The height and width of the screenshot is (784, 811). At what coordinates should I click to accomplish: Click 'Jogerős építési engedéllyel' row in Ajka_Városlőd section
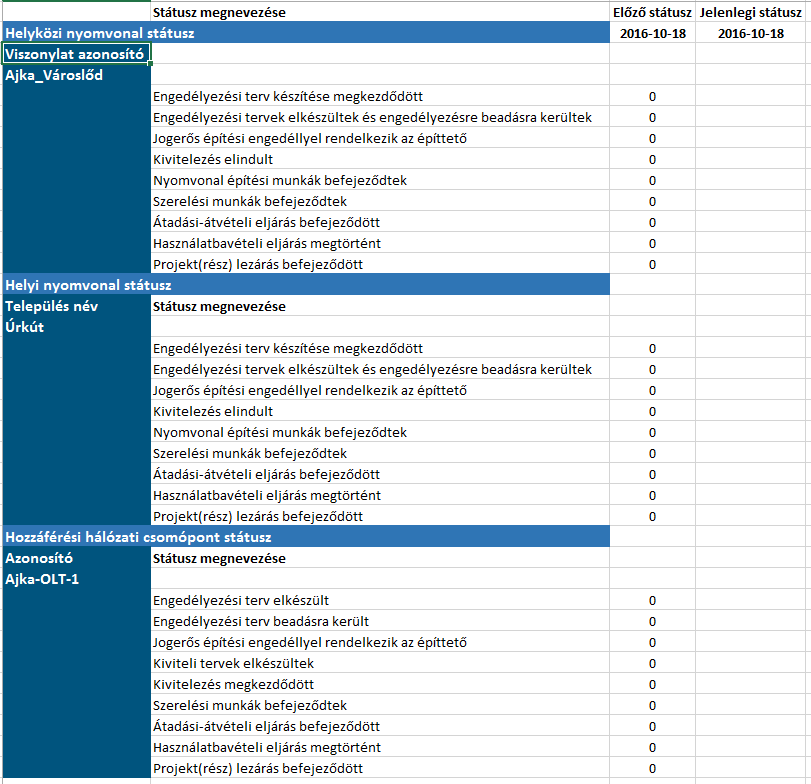click(x=380, y=139)
